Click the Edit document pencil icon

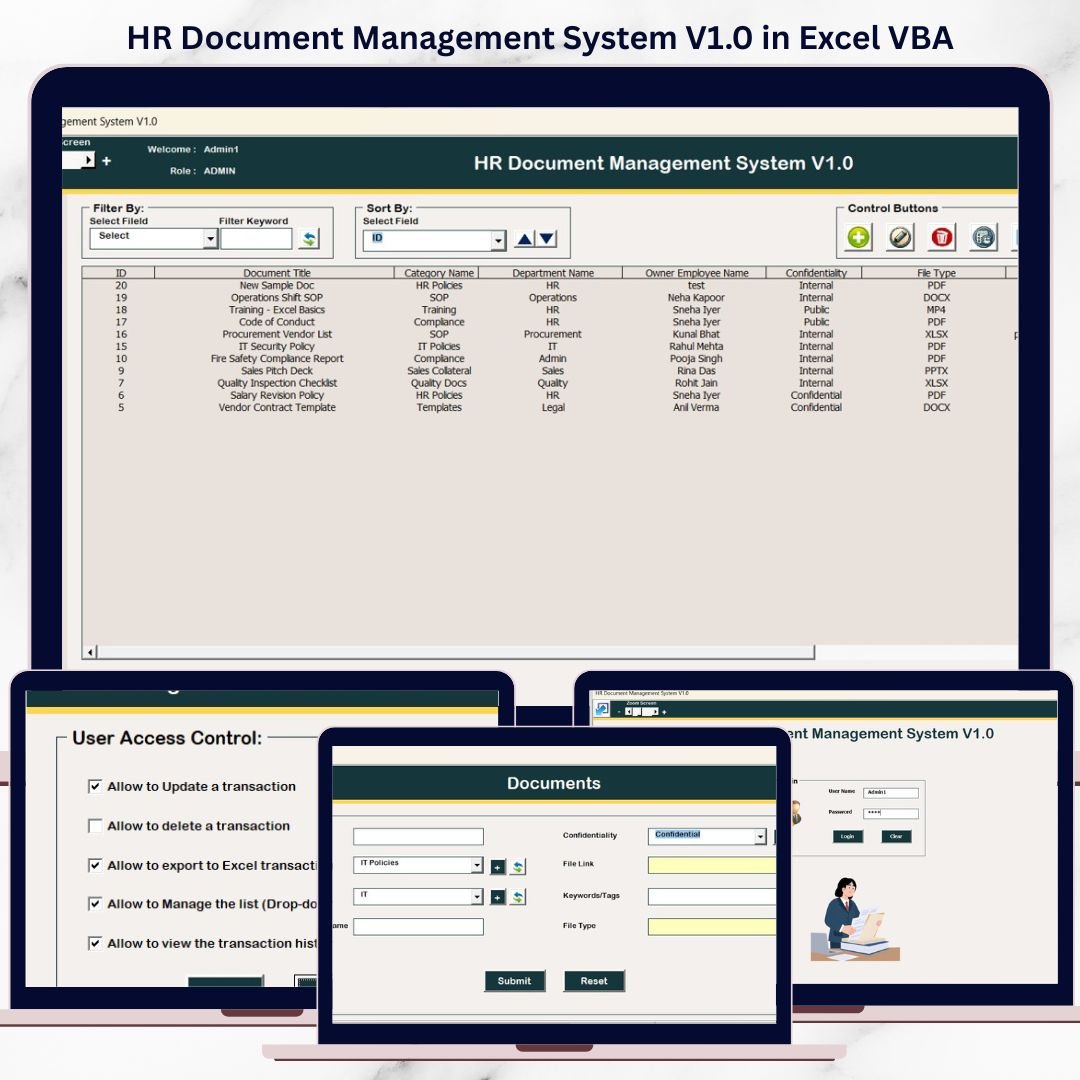(901, 237)
